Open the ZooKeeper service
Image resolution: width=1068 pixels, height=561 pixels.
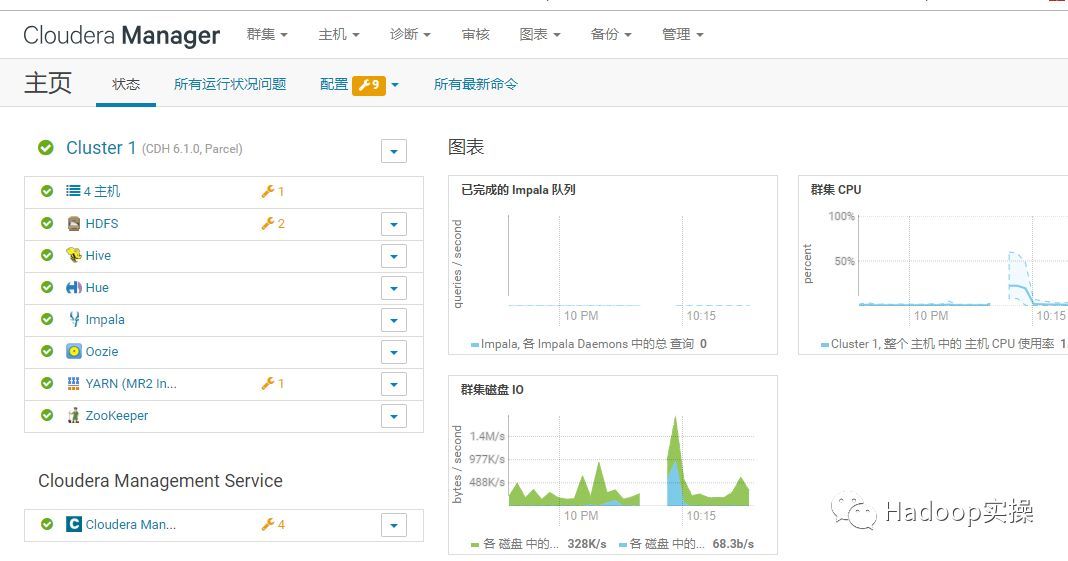[116, 415]
